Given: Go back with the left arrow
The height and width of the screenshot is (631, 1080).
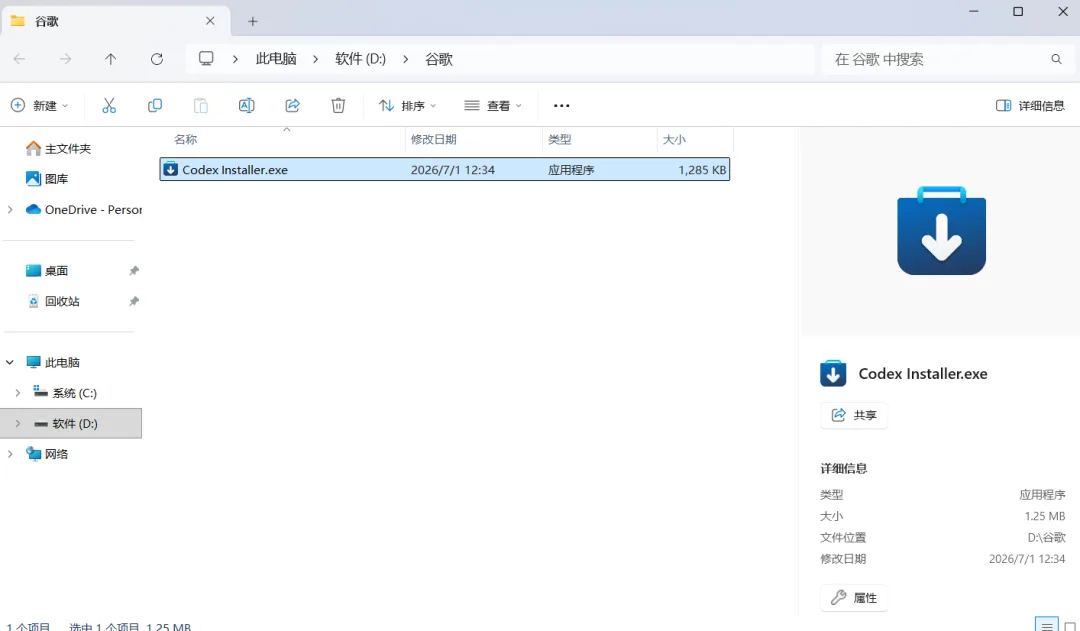Looking at the screenshot, I should tap(19, 59).
